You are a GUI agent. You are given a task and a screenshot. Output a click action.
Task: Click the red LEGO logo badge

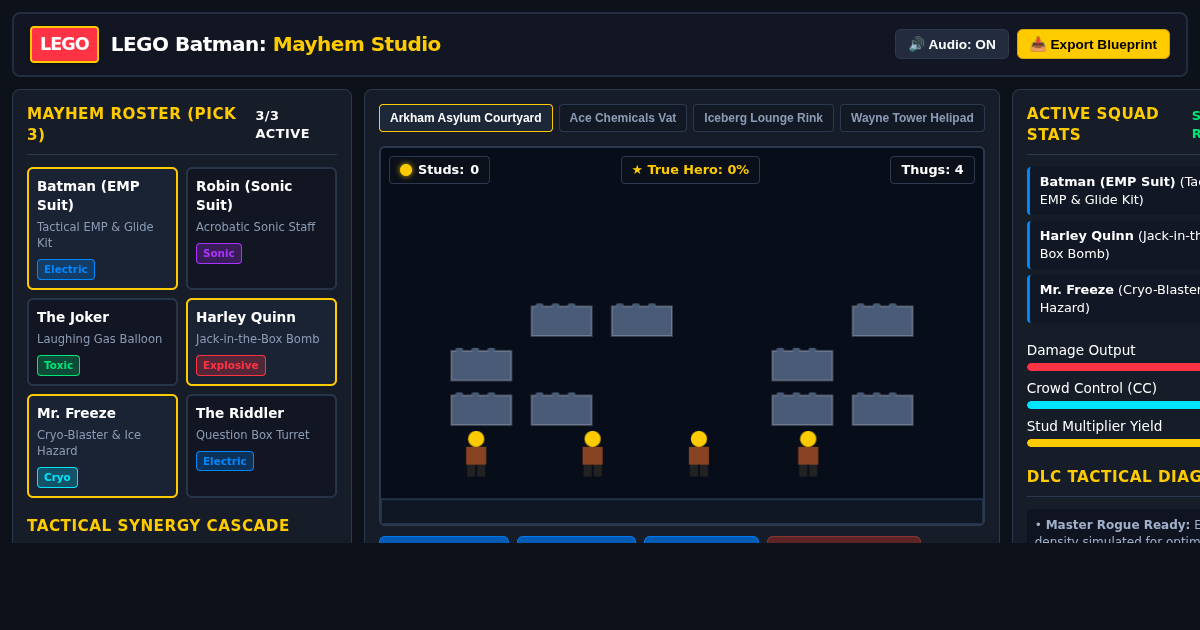64,44
